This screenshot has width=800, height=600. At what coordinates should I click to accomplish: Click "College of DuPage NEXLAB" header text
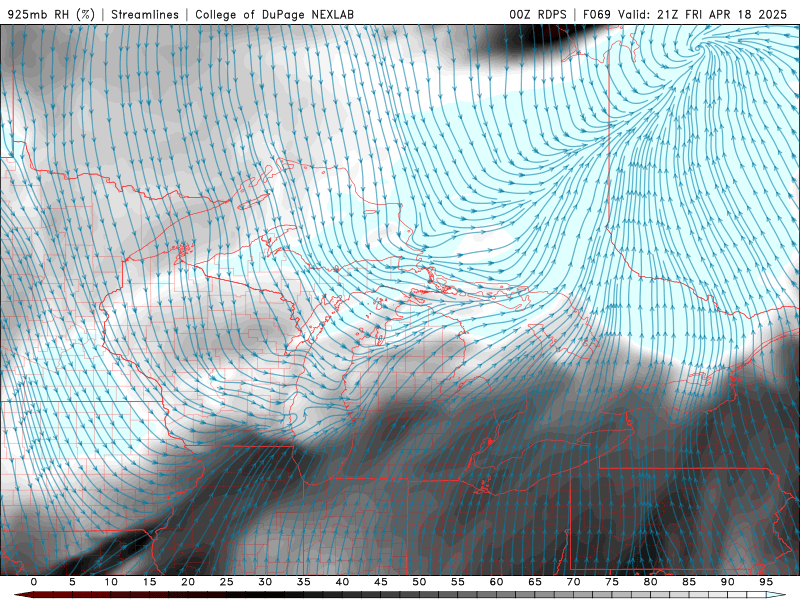point(274,14)
